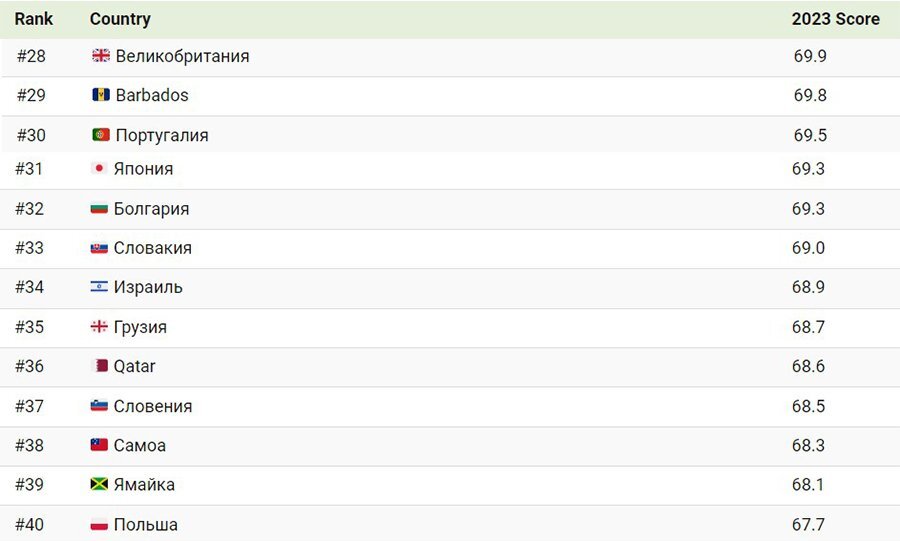The height and width of the screenshot is (541, 900).
Task: Click the Bulgaria flag icon
Action: click(99, 208)
